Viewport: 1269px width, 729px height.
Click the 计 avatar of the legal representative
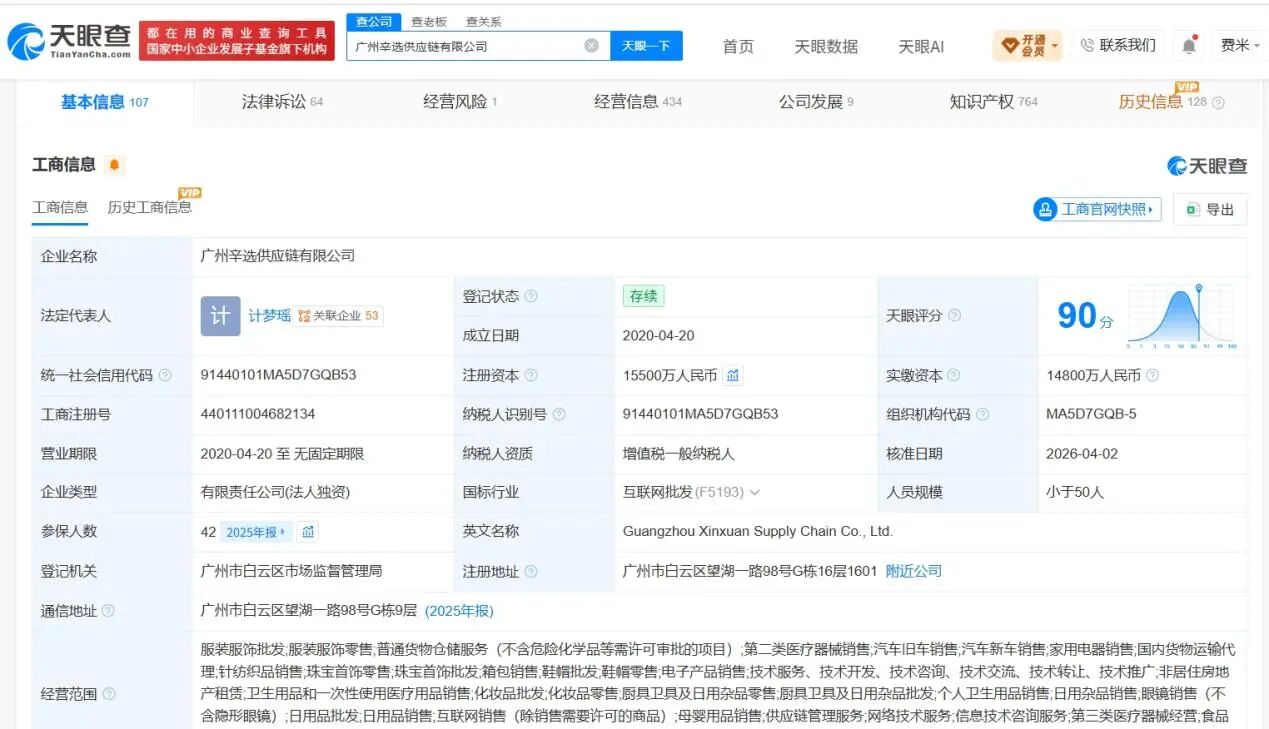click(220, 315)
